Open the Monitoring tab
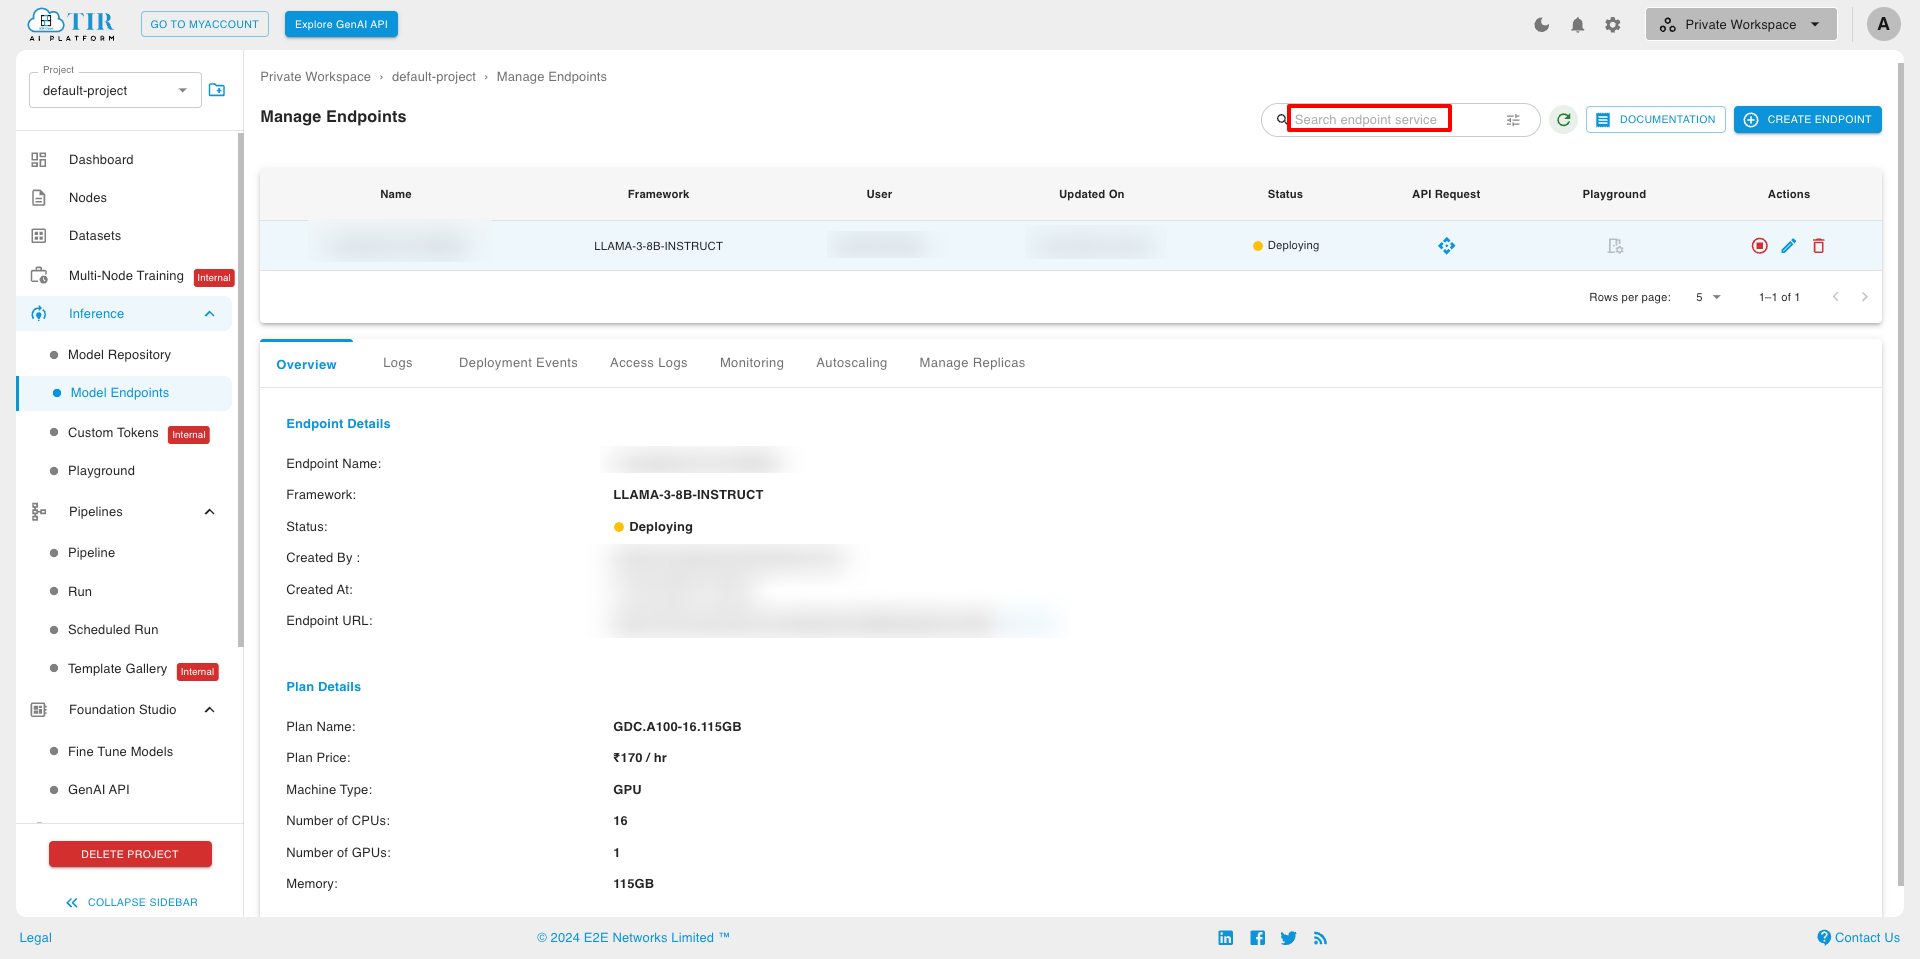The height and width of the screenshot is (959, 1920). pyautogui.click(x=751, y=363)
